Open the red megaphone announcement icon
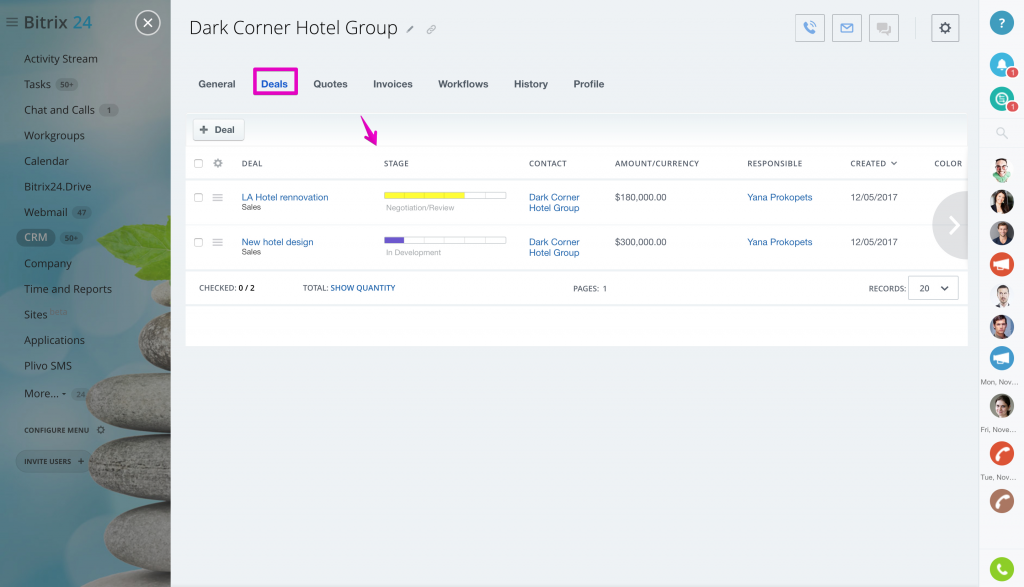 tap(1001, 264)
